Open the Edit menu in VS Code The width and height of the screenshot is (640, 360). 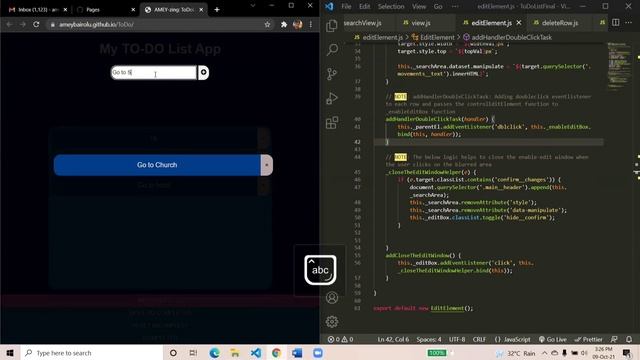click(x=364, y=6)
